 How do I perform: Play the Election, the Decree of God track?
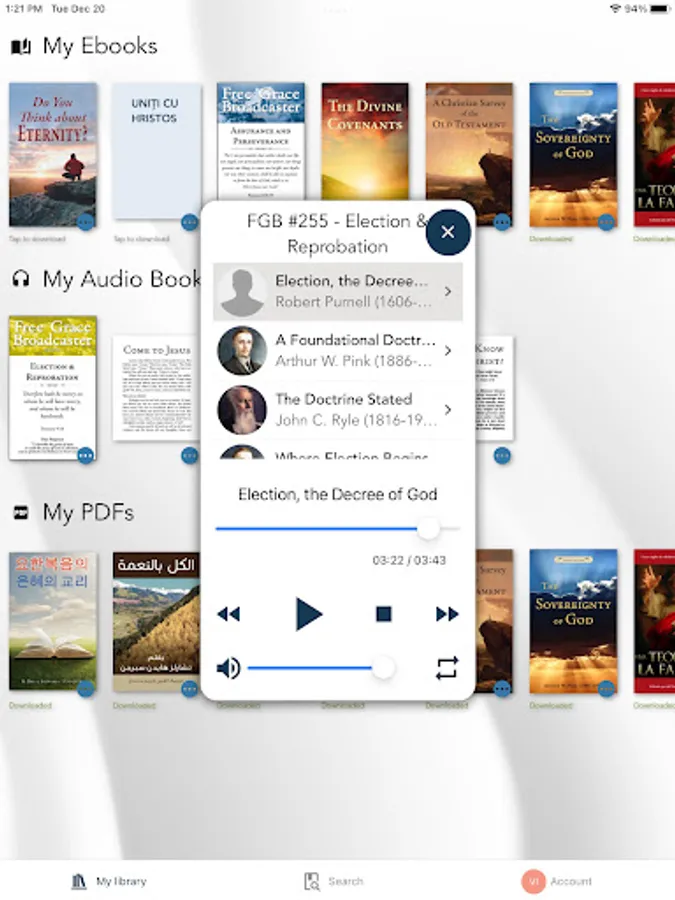[x=308, y=614]
